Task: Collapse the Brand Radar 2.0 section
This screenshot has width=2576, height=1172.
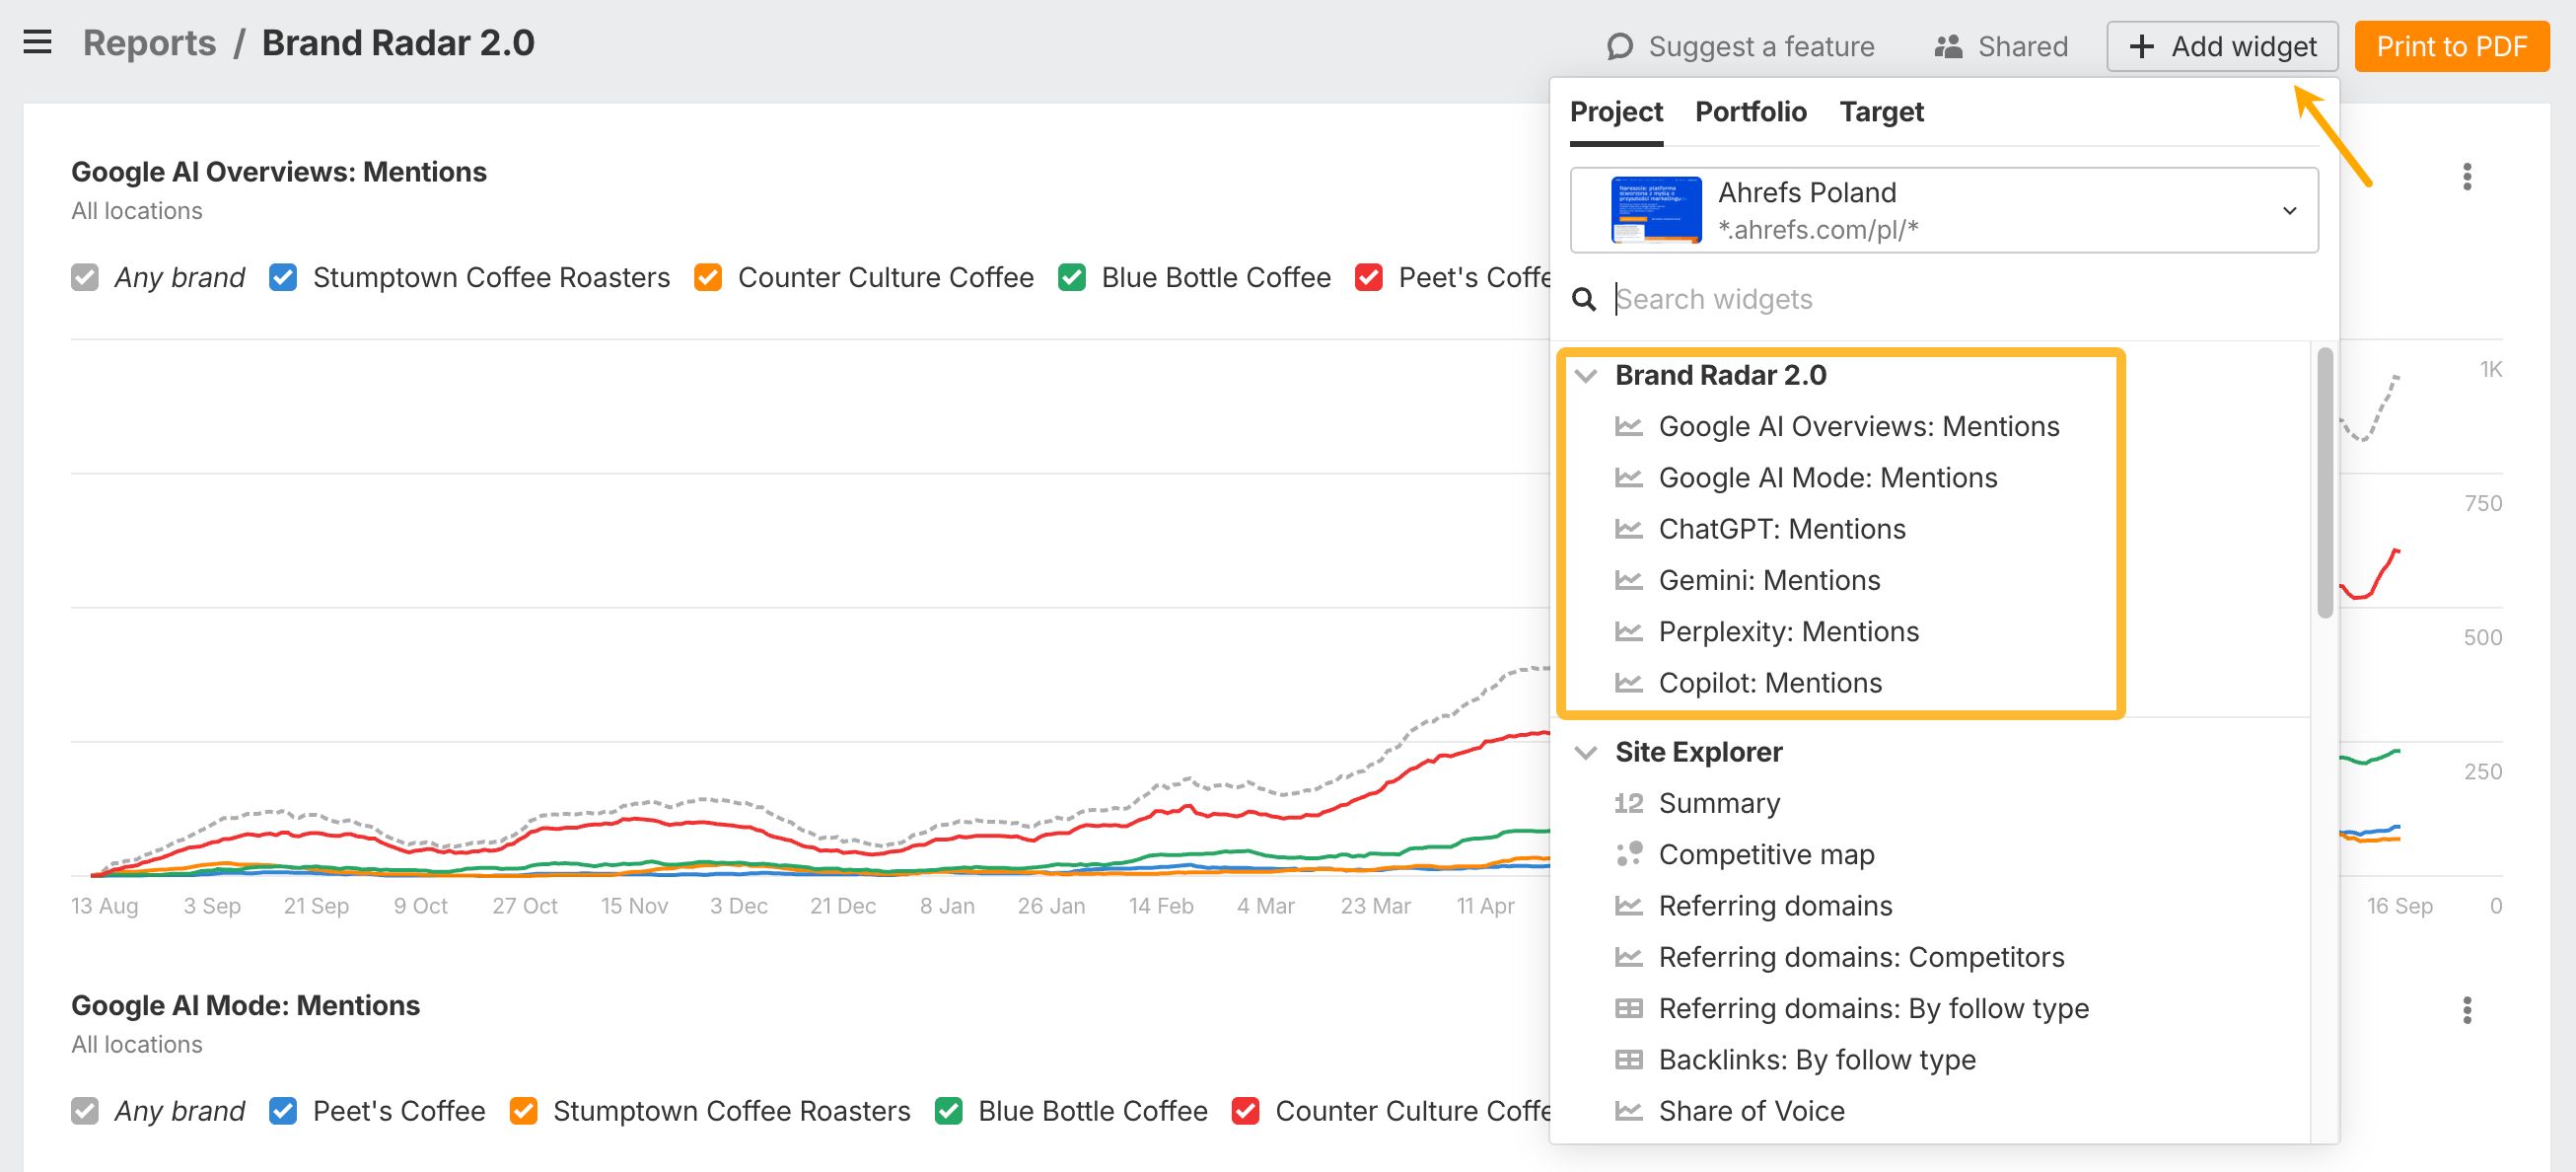Action: 1584,375
